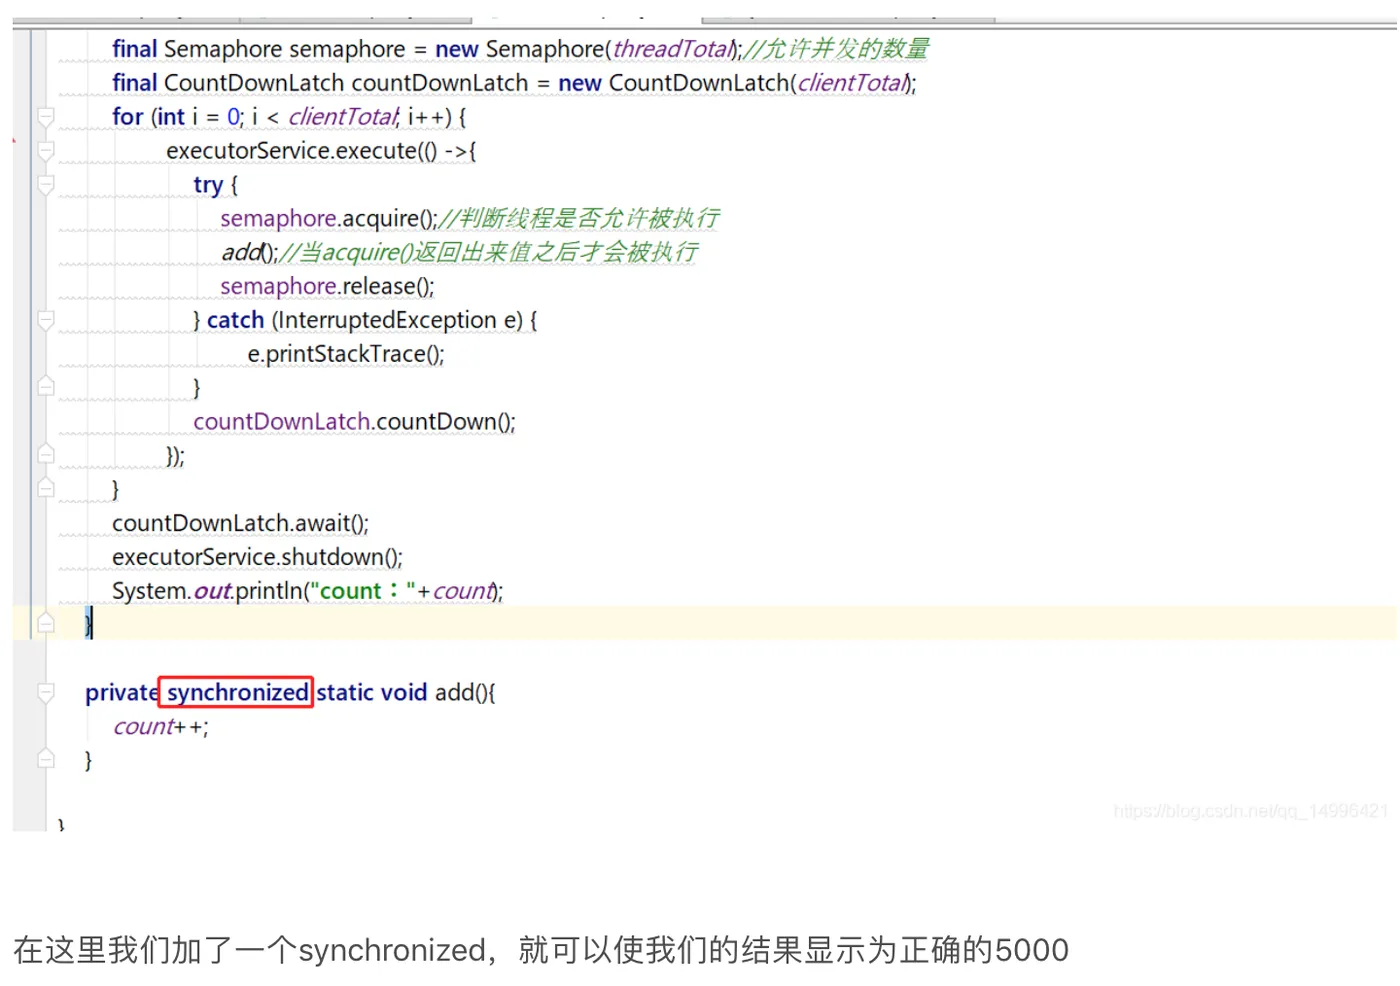
Task: Click the 'executorService.execute(() ->{' line
Action: click(x=321, y=151)
